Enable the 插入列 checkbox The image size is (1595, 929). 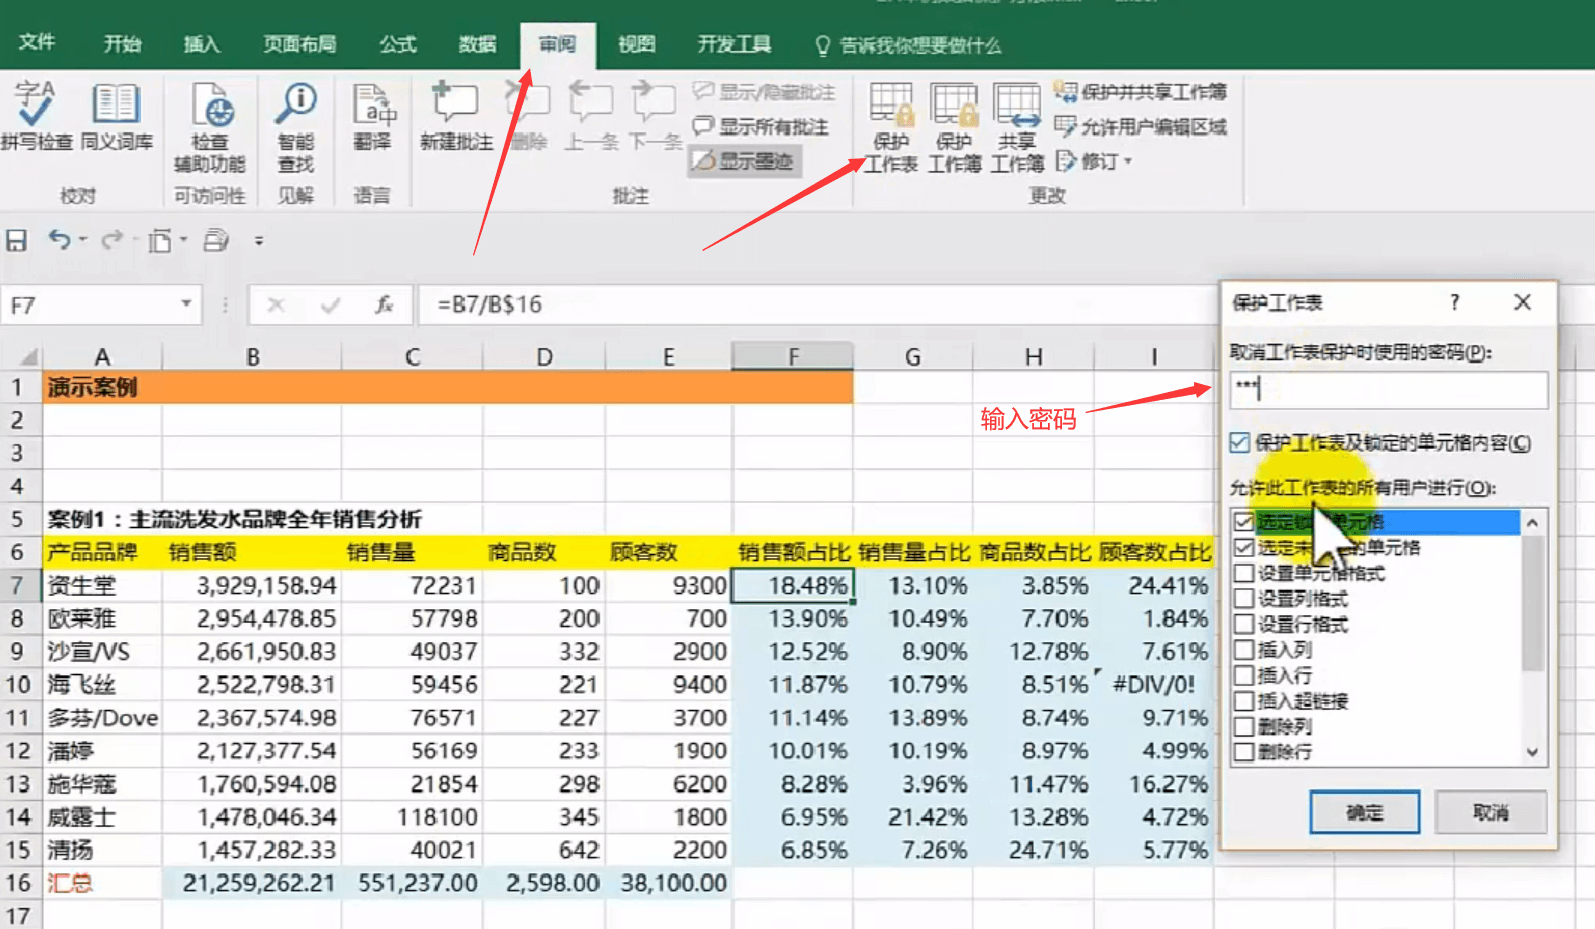pyautogui.click(x=1244, y=650)
